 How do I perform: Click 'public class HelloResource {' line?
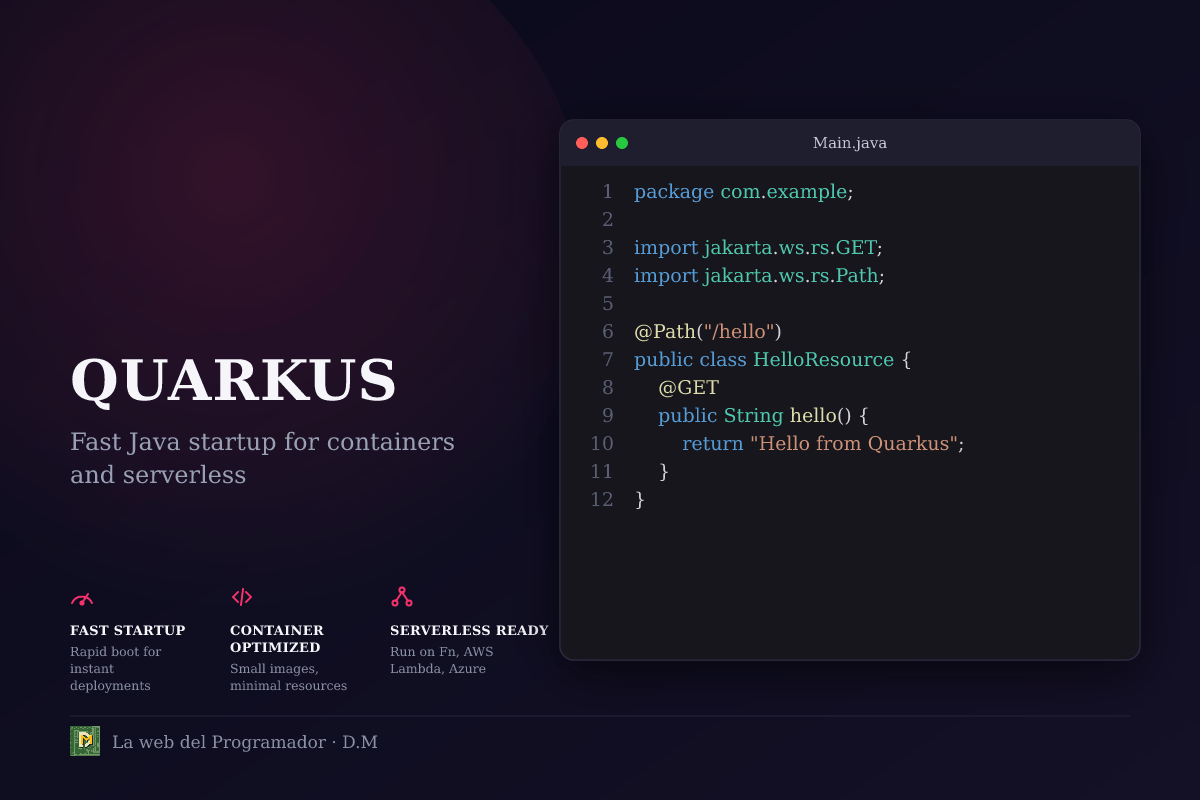click(773, 360)
